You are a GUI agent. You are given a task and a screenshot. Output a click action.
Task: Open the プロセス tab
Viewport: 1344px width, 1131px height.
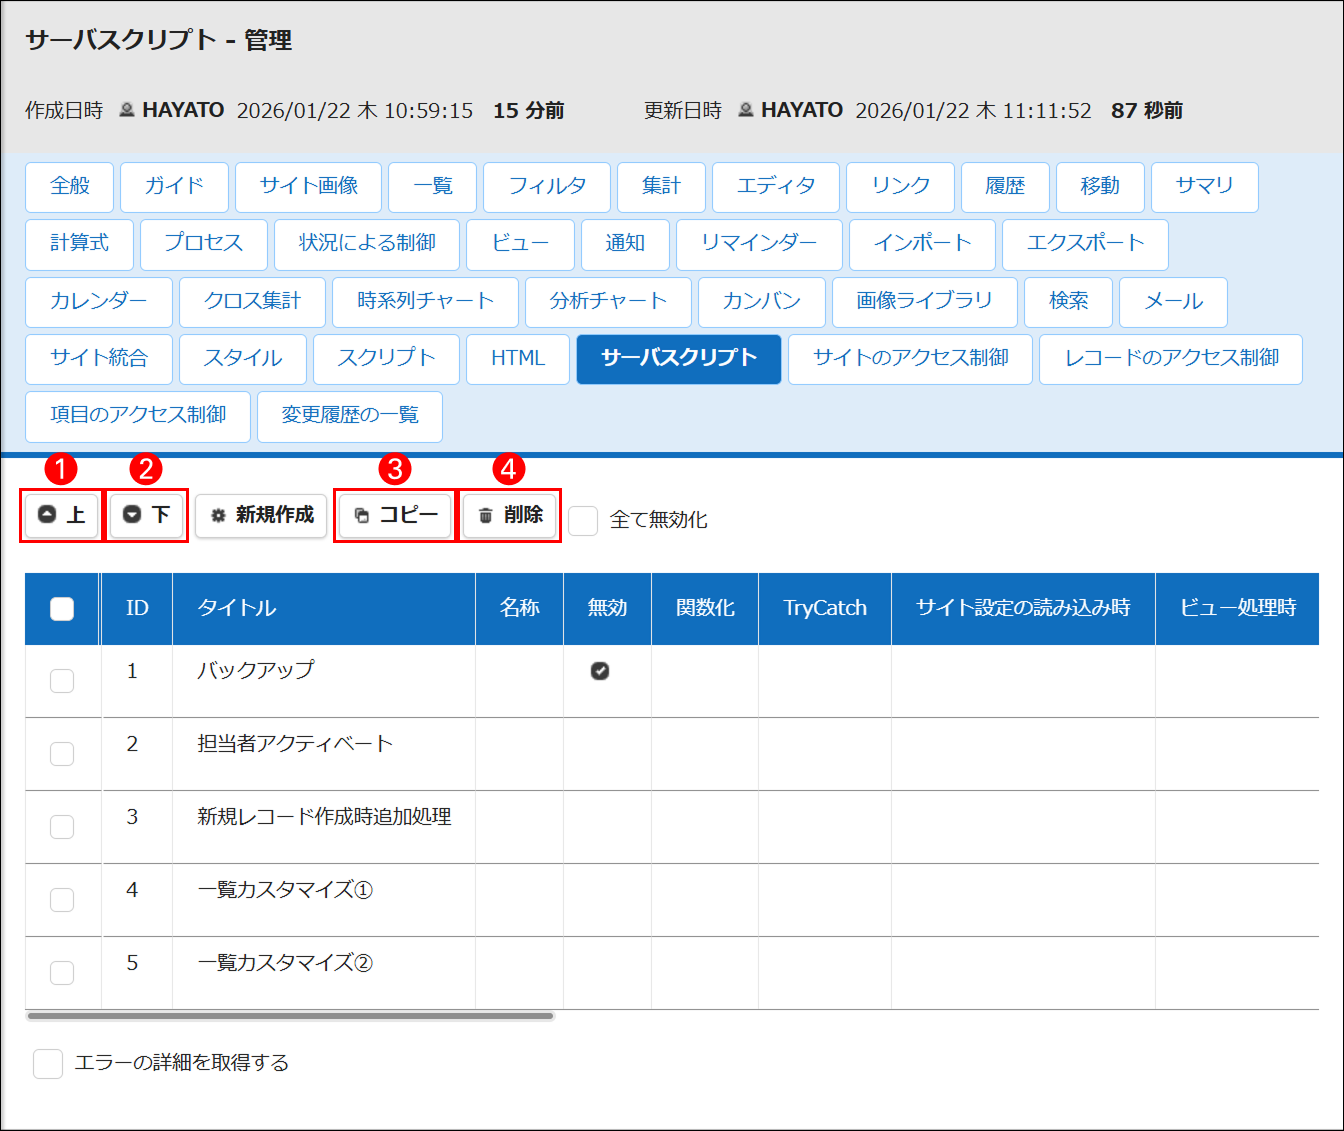(204, 244)
